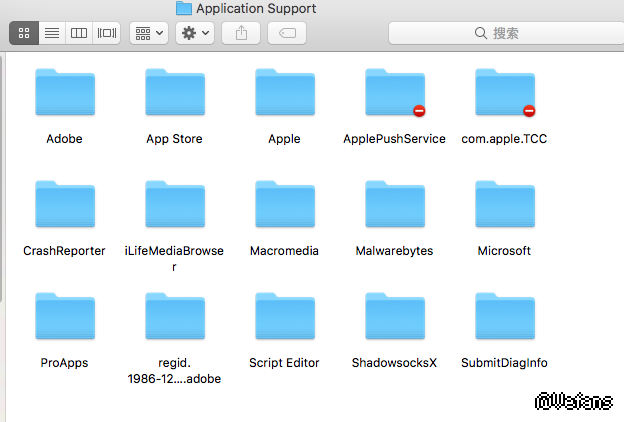The image size is (624, 422).
Task: Select the App Store folder
Action: [174, 94]
